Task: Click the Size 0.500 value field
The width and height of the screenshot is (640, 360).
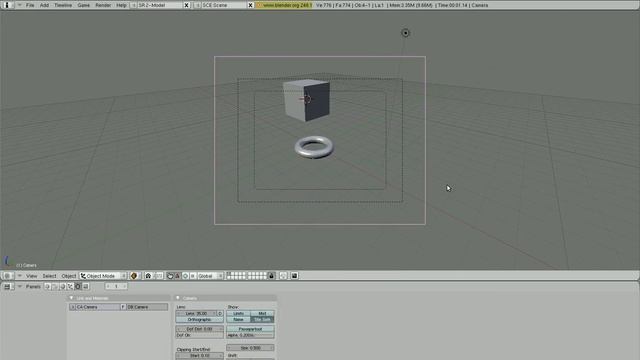Action: tap(251, 348)
